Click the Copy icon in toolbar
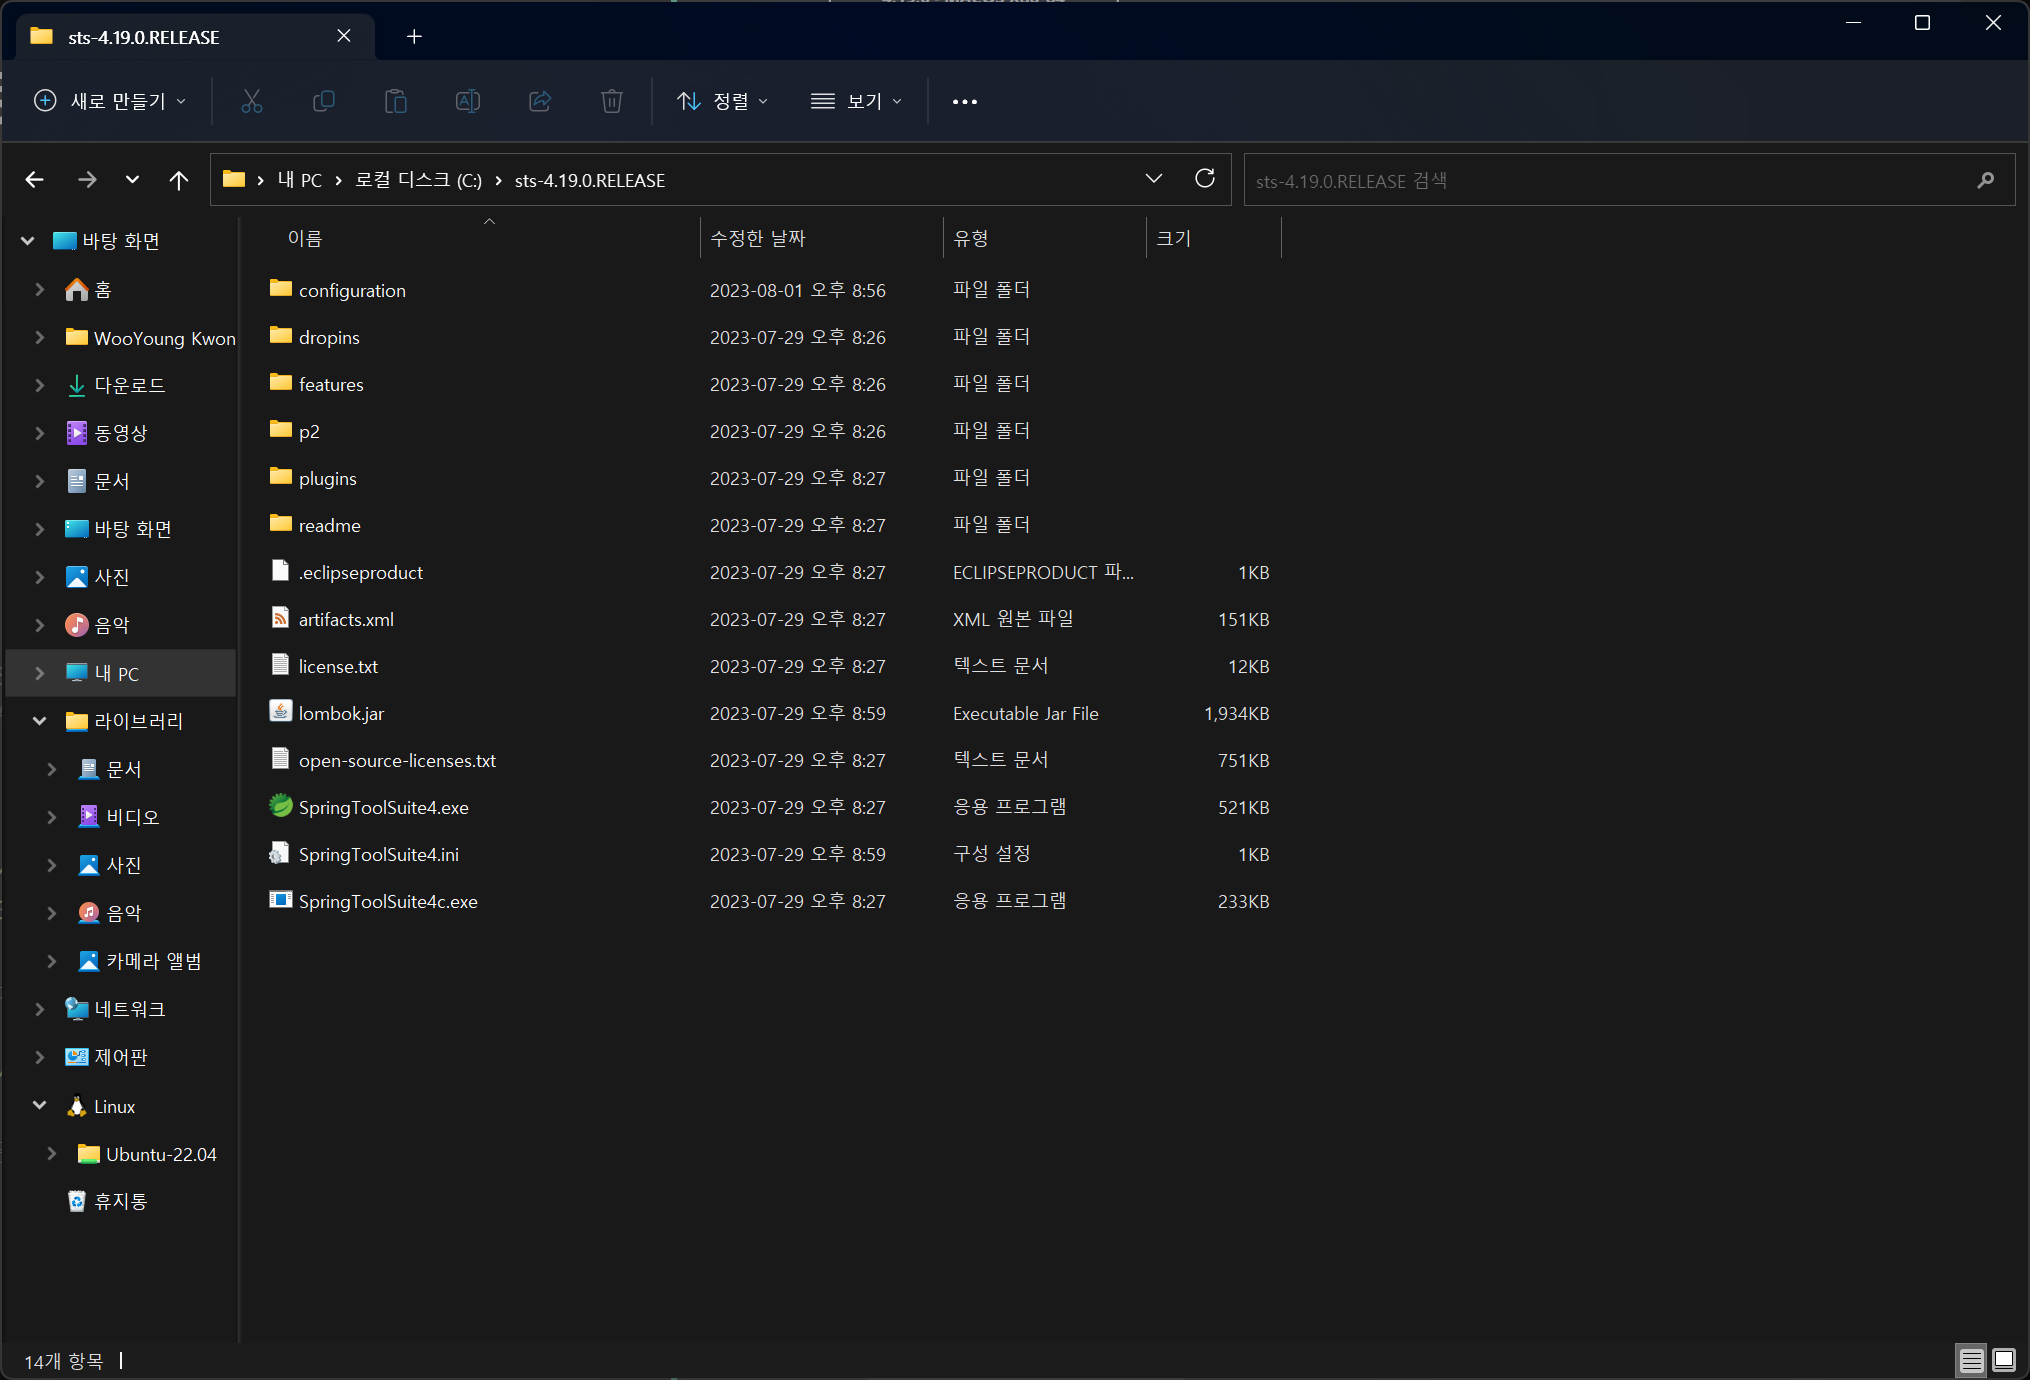Image resolution: width=2030 pixels, height=1380 pixels. click(324, 101)
